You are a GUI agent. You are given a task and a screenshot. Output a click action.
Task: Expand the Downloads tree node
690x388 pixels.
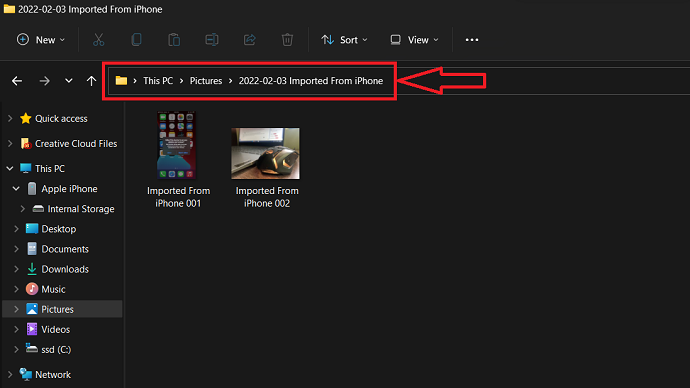[16, 269]
